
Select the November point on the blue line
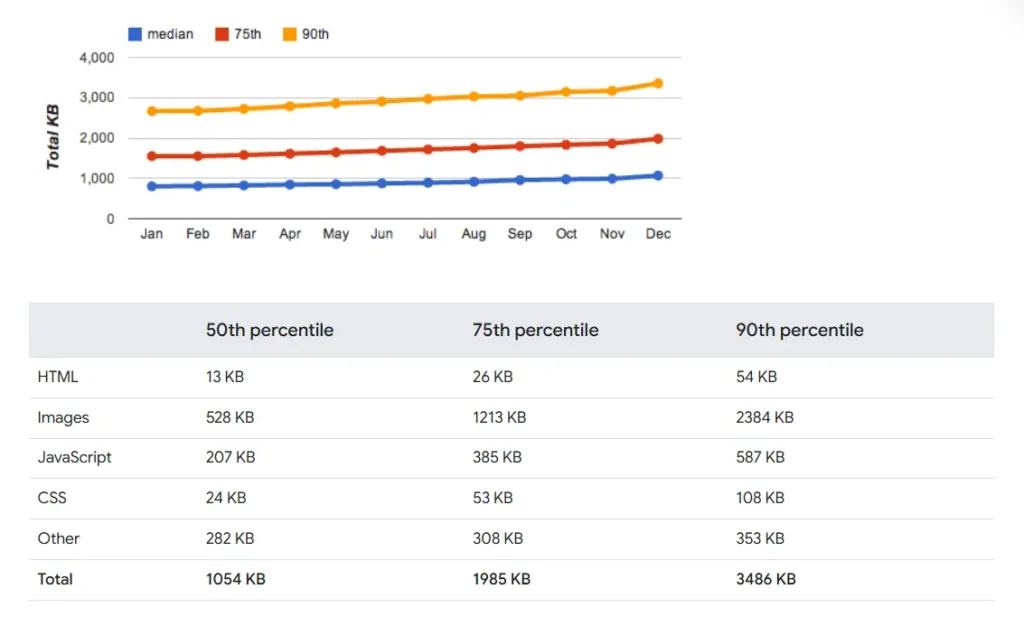coord(612,177)
